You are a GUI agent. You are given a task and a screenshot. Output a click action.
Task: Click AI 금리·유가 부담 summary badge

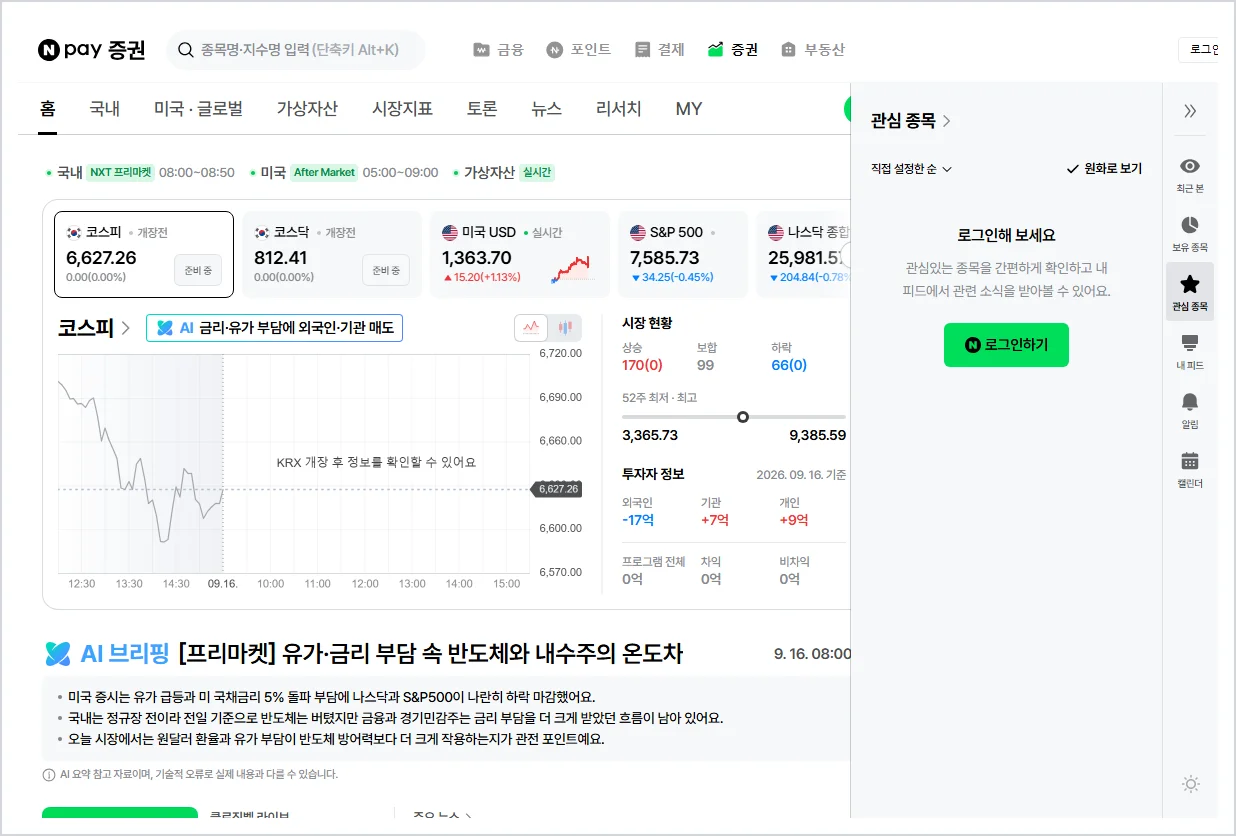coord(274,328)
